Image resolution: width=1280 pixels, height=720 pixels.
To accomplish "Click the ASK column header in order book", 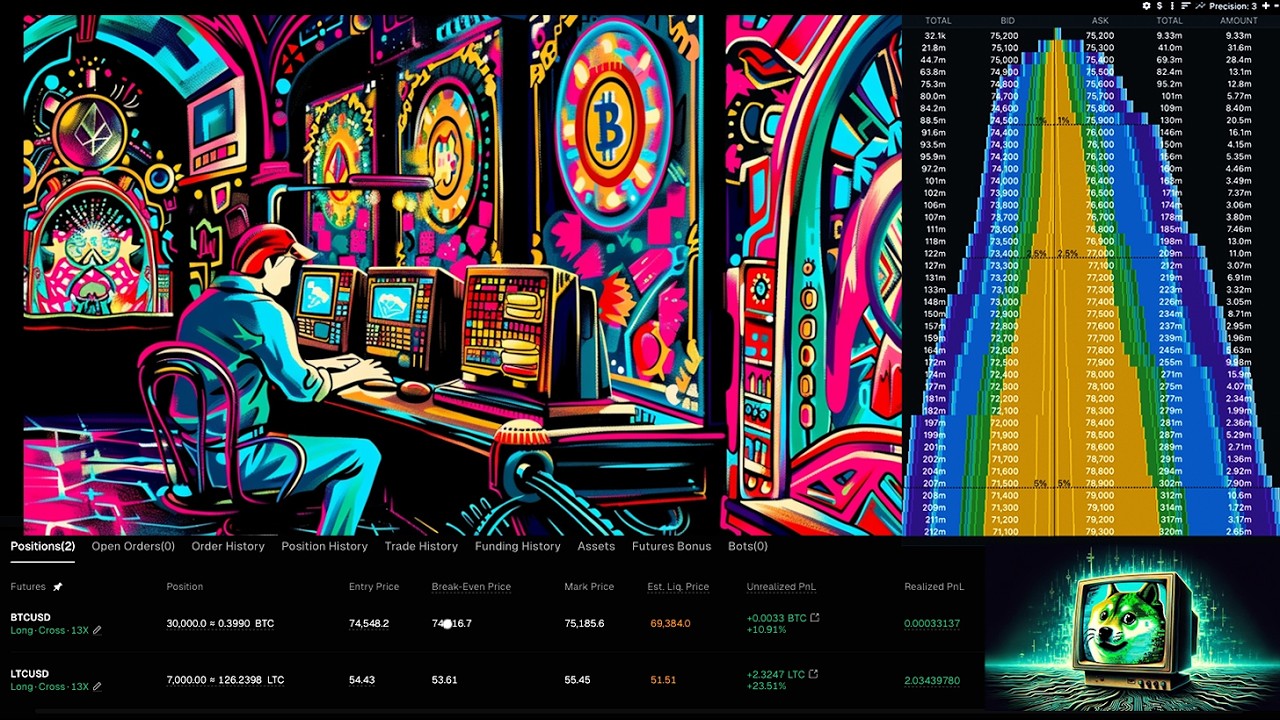I will point(1100,20).
